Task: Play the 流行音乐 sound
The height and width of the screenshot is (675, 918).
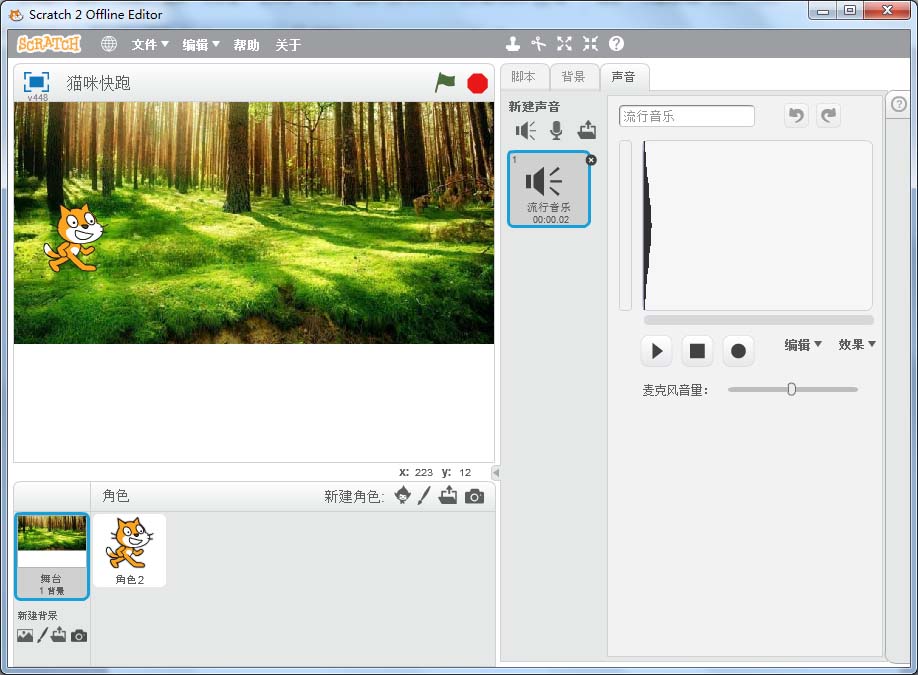Action: tap(657, 351)
